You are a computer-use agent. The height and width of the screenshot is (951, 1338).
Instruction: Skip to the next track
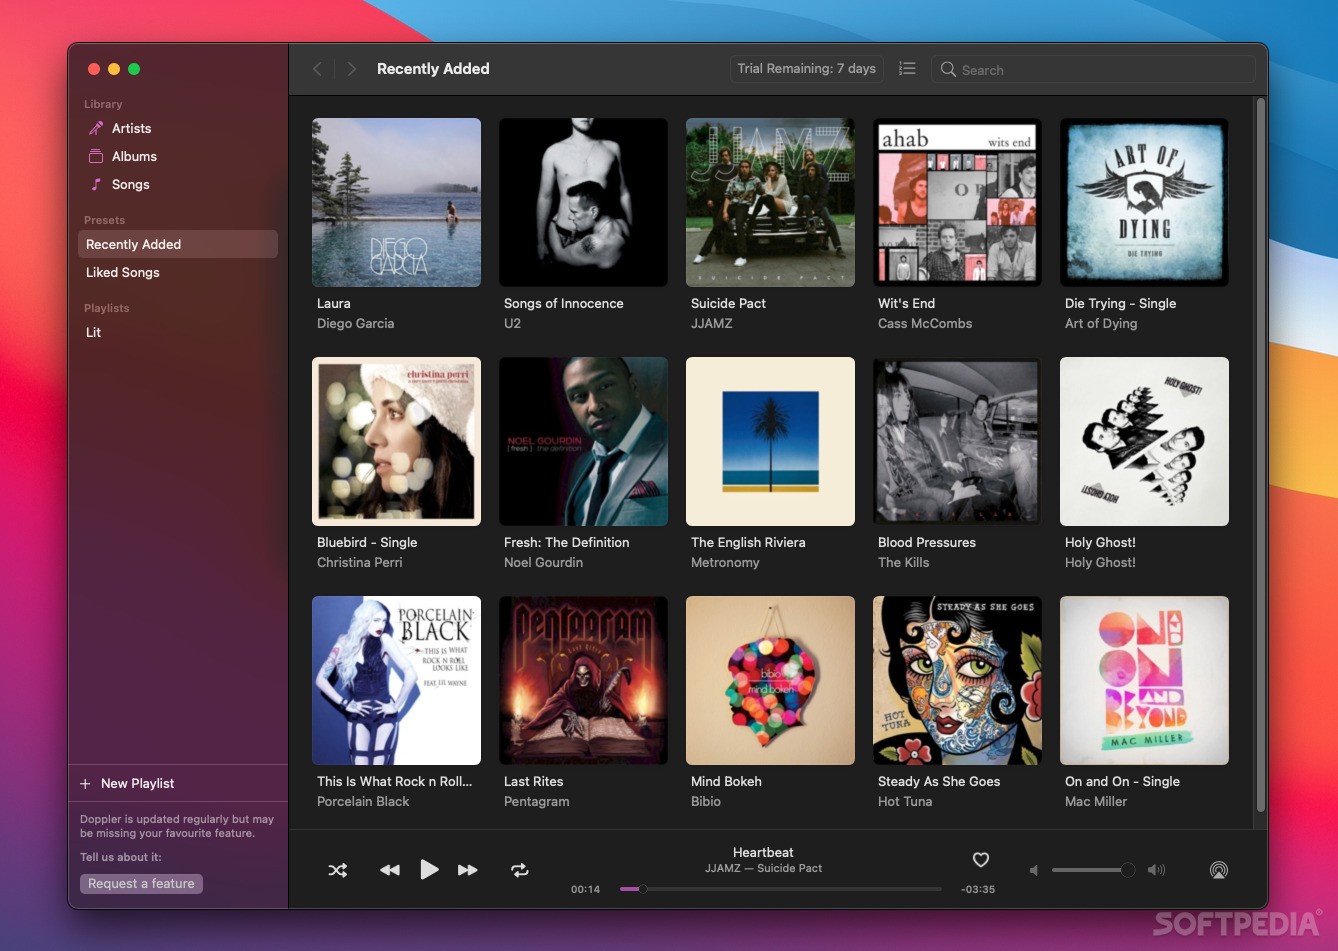click(x=467, y=870)
